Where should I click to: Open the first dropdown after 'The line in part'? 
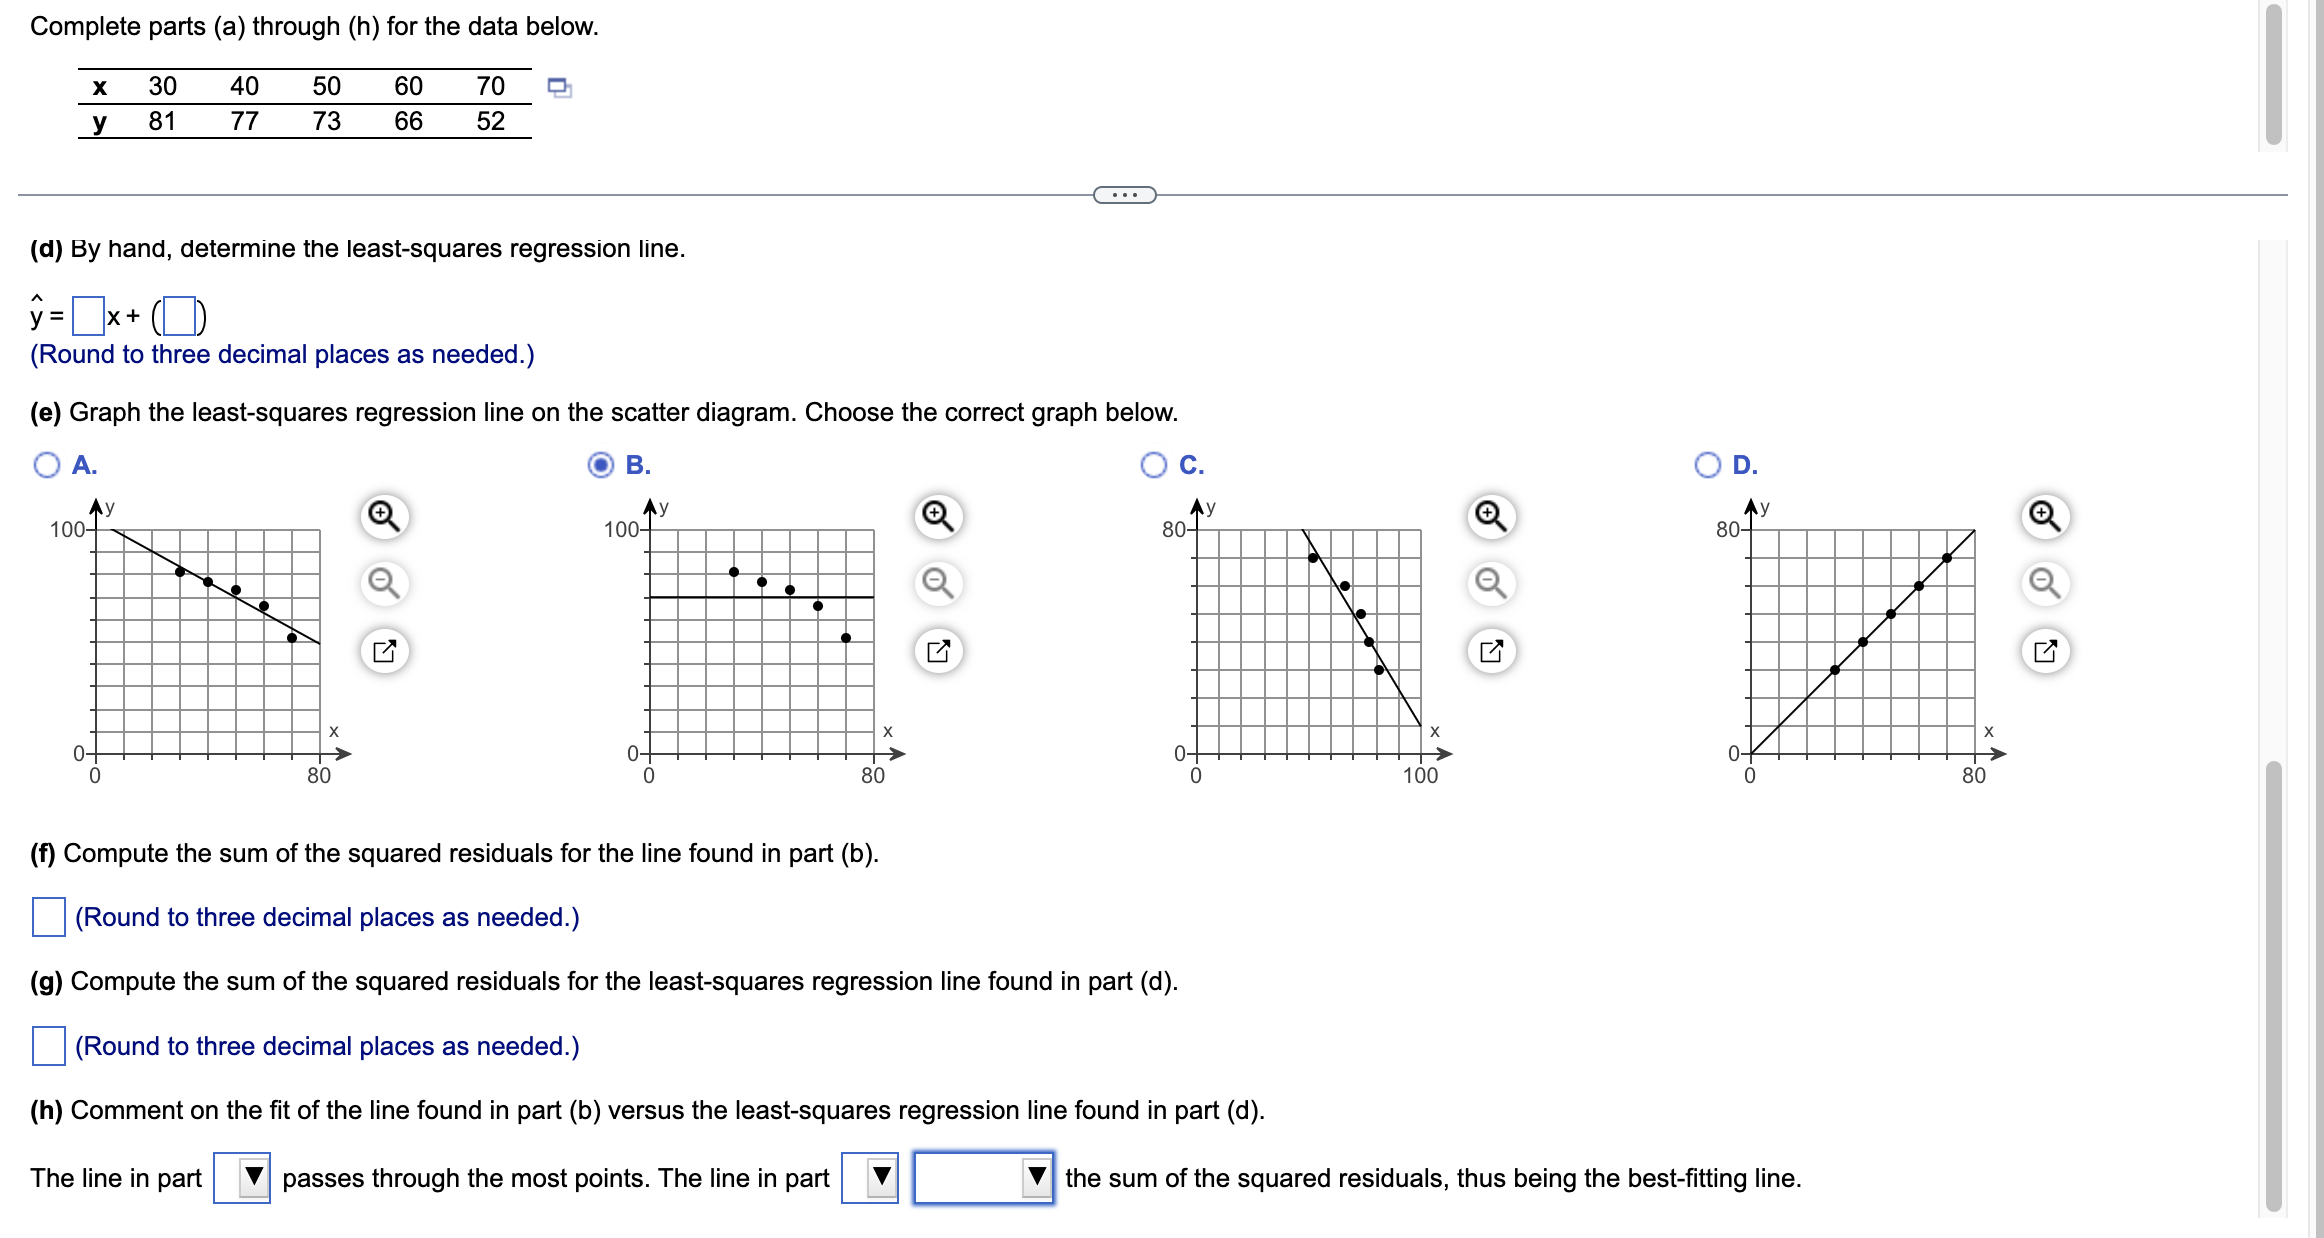pos(245,1176)
